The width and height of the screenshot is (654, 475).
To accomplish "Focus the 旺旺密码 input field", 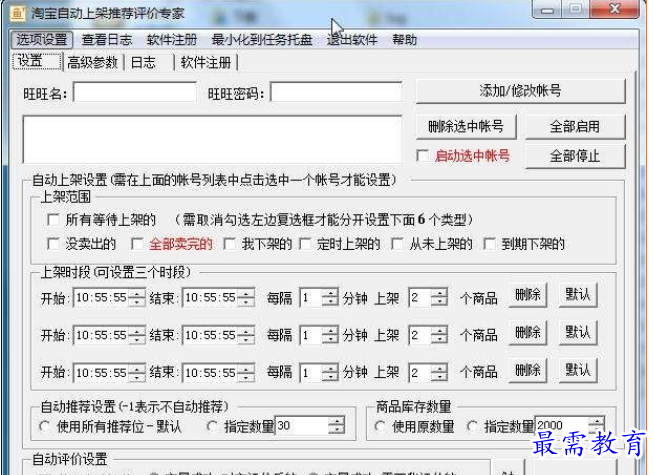I will (x=336, y=92).
